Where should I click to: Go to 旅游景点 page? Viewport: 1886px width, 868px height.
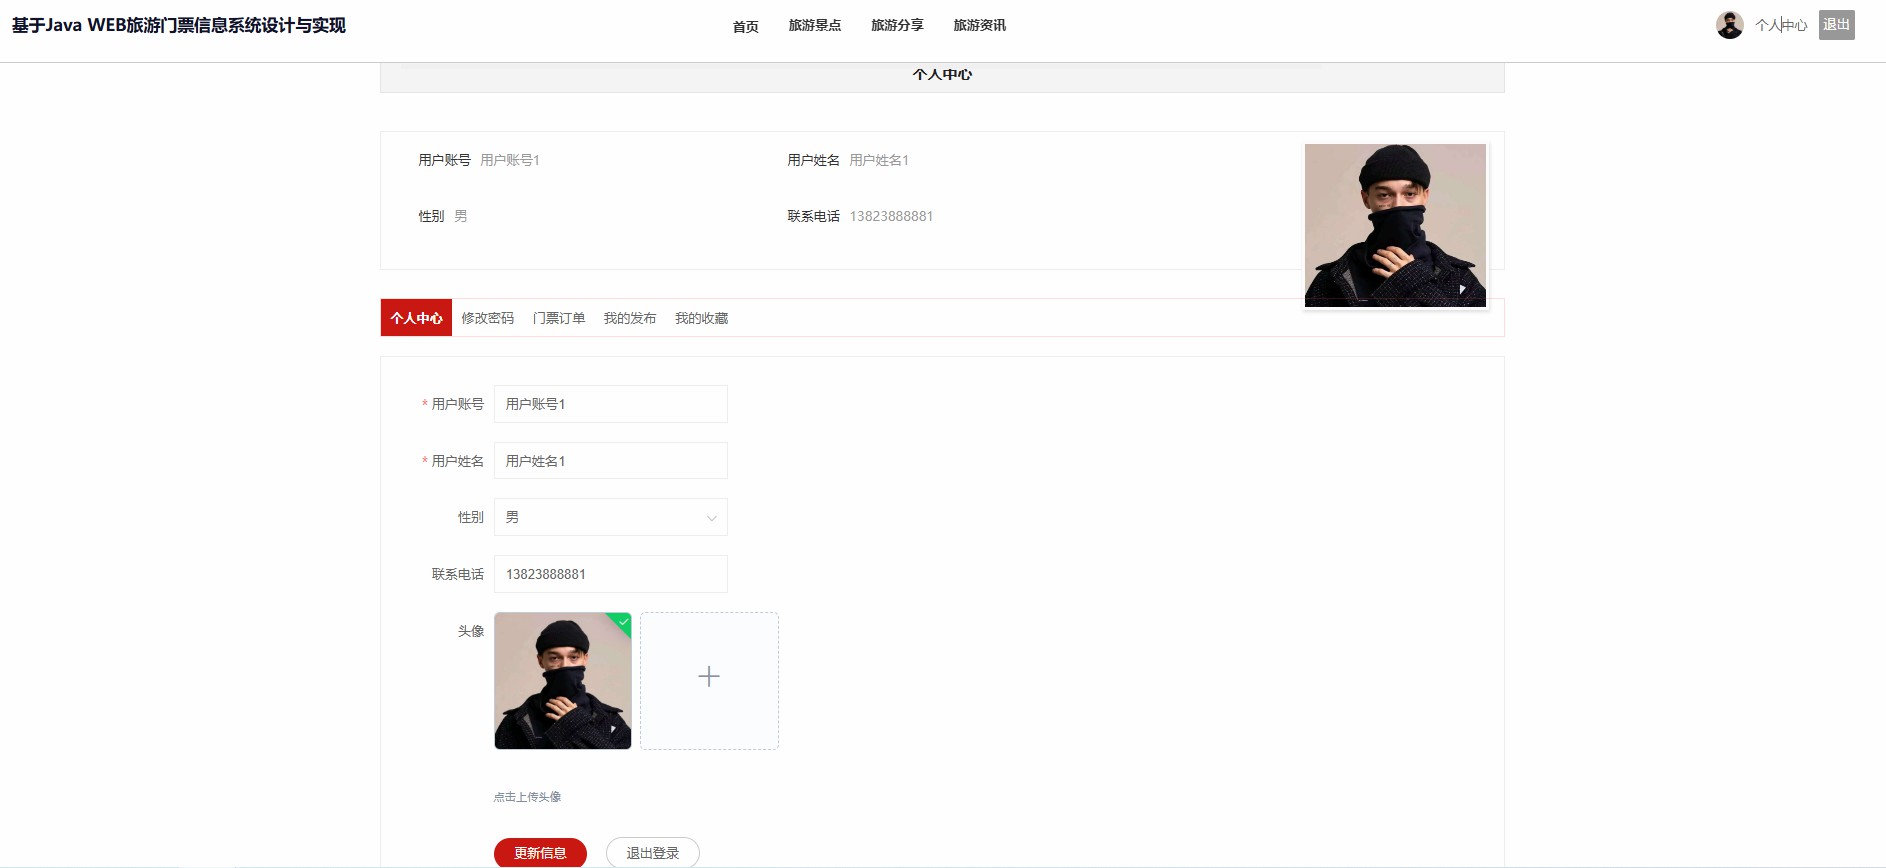[814, 26]
